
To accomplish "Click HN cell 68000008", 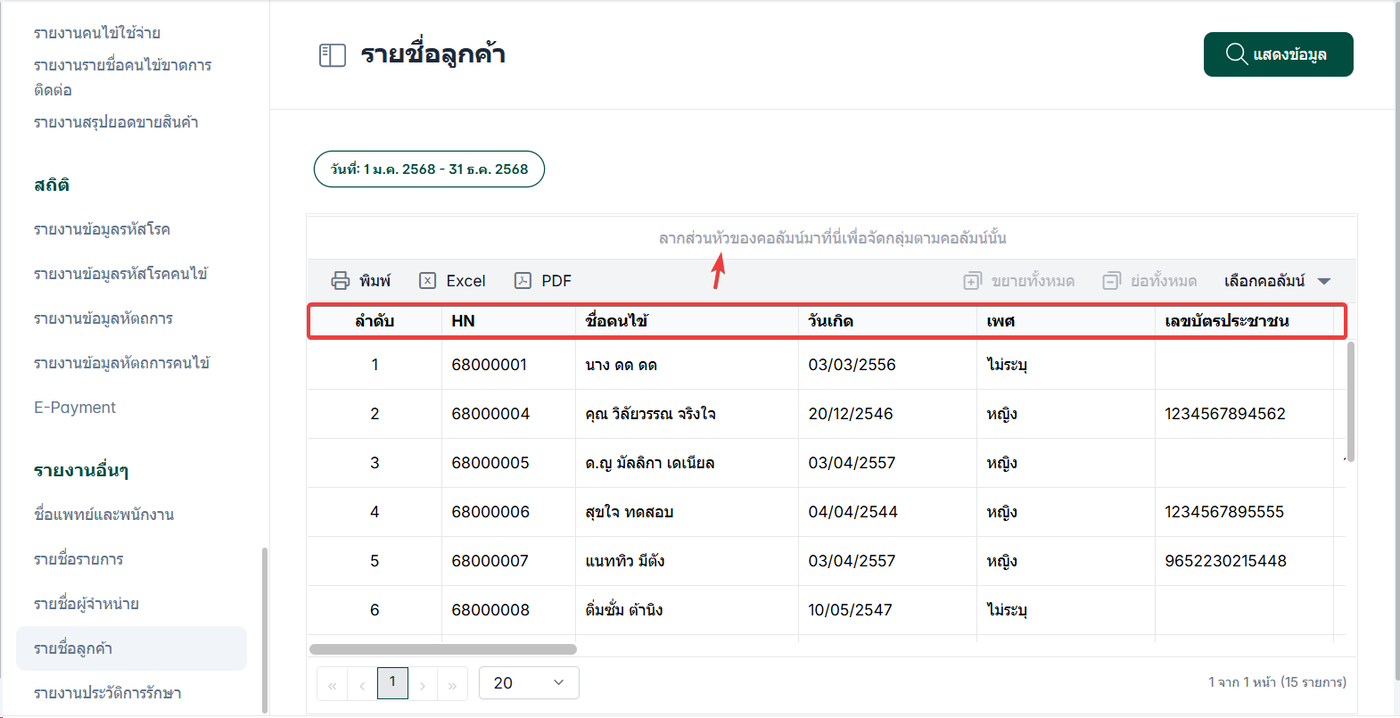I will [x=490, y=610].
